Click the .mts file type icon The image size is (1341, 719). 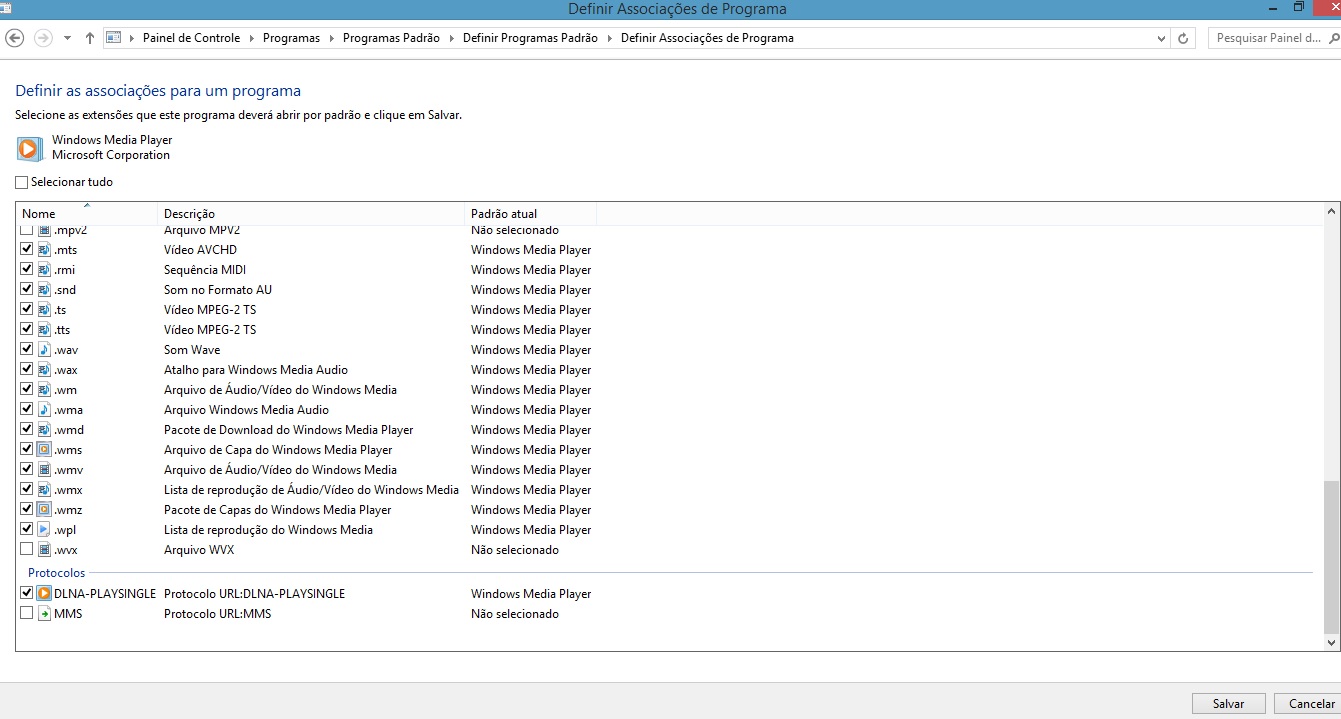point(44,250)
